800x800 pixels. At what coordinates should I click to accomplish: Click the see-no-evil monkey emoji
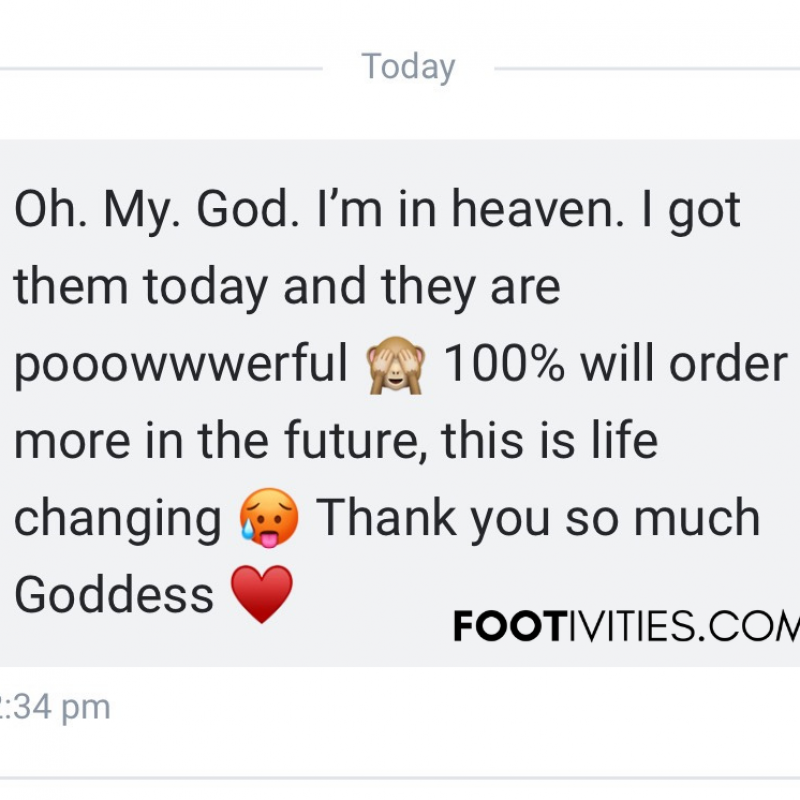click(396, 365)
